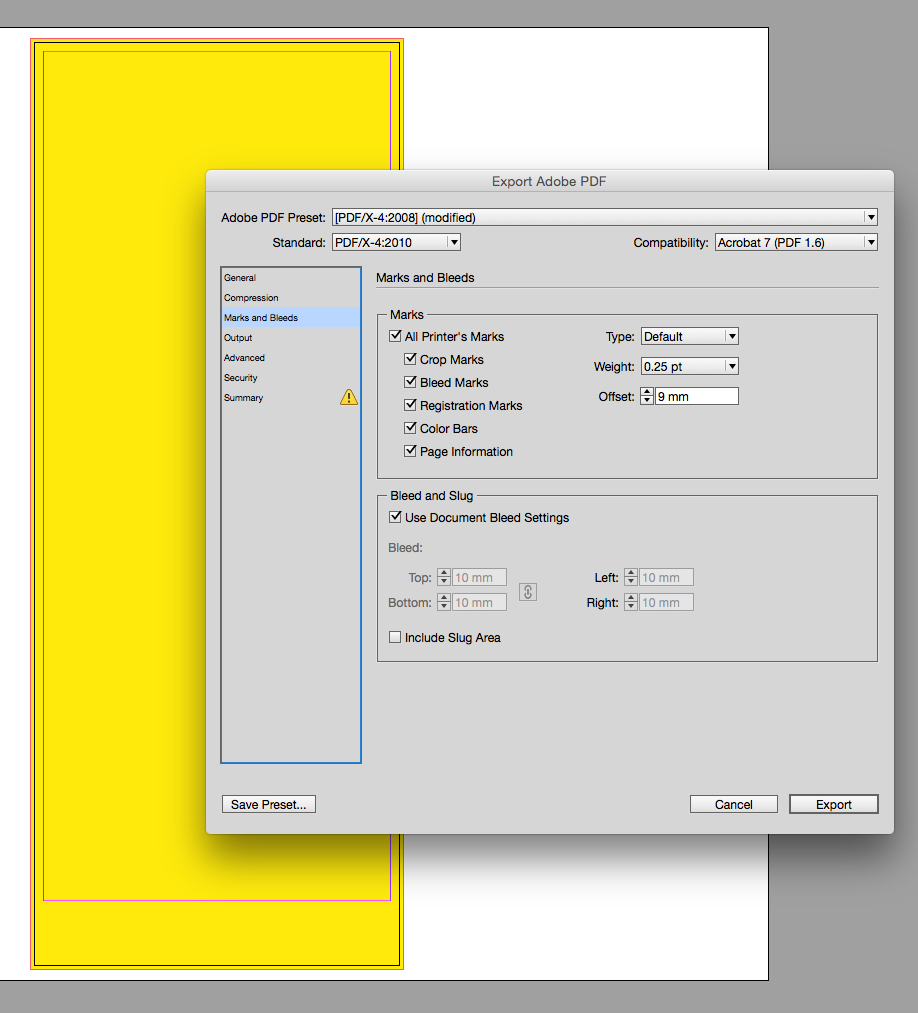Toggle the bleed link chain icon
This screenshot has width=918, height=1013.
[x=528, y=592]
